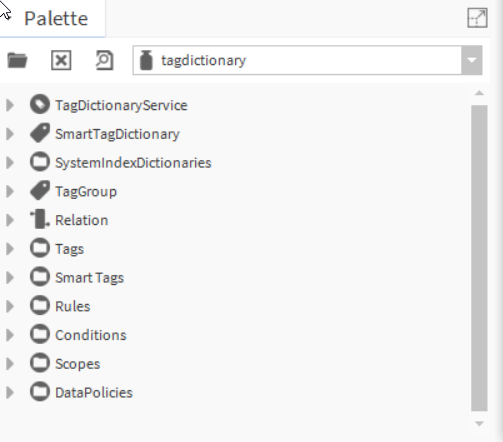The width and height of the screenshot is (503, 442).
Task: Click the Close Palette X icon
Action: tap(61, 60)
